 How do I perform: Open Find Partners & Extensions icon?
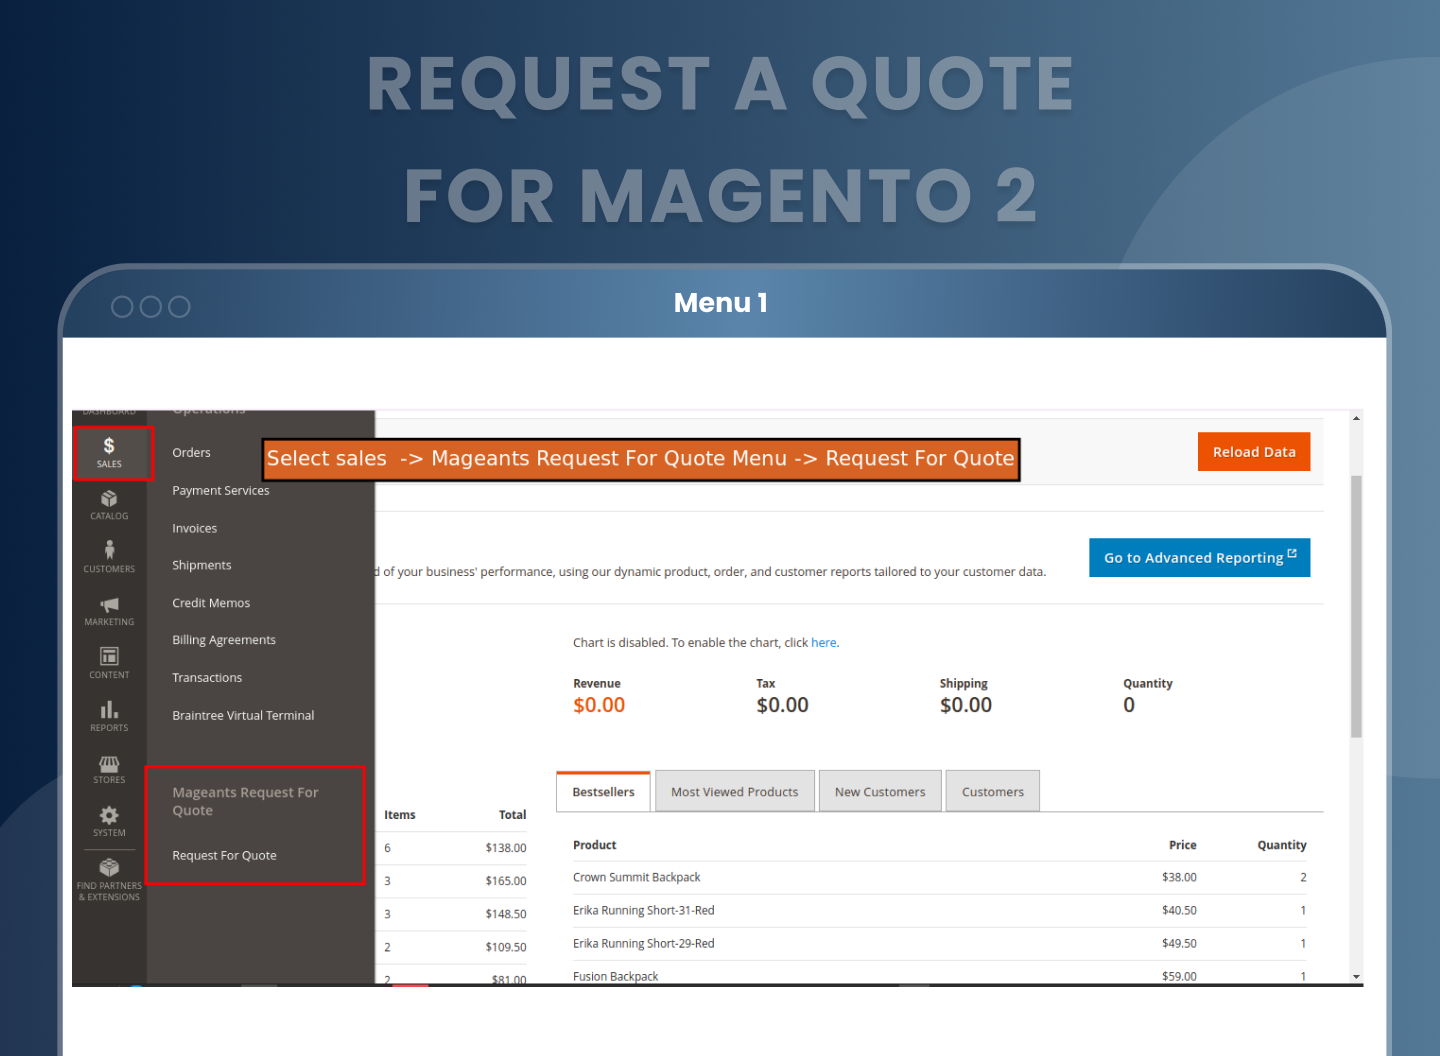click(x=109, y=877)
